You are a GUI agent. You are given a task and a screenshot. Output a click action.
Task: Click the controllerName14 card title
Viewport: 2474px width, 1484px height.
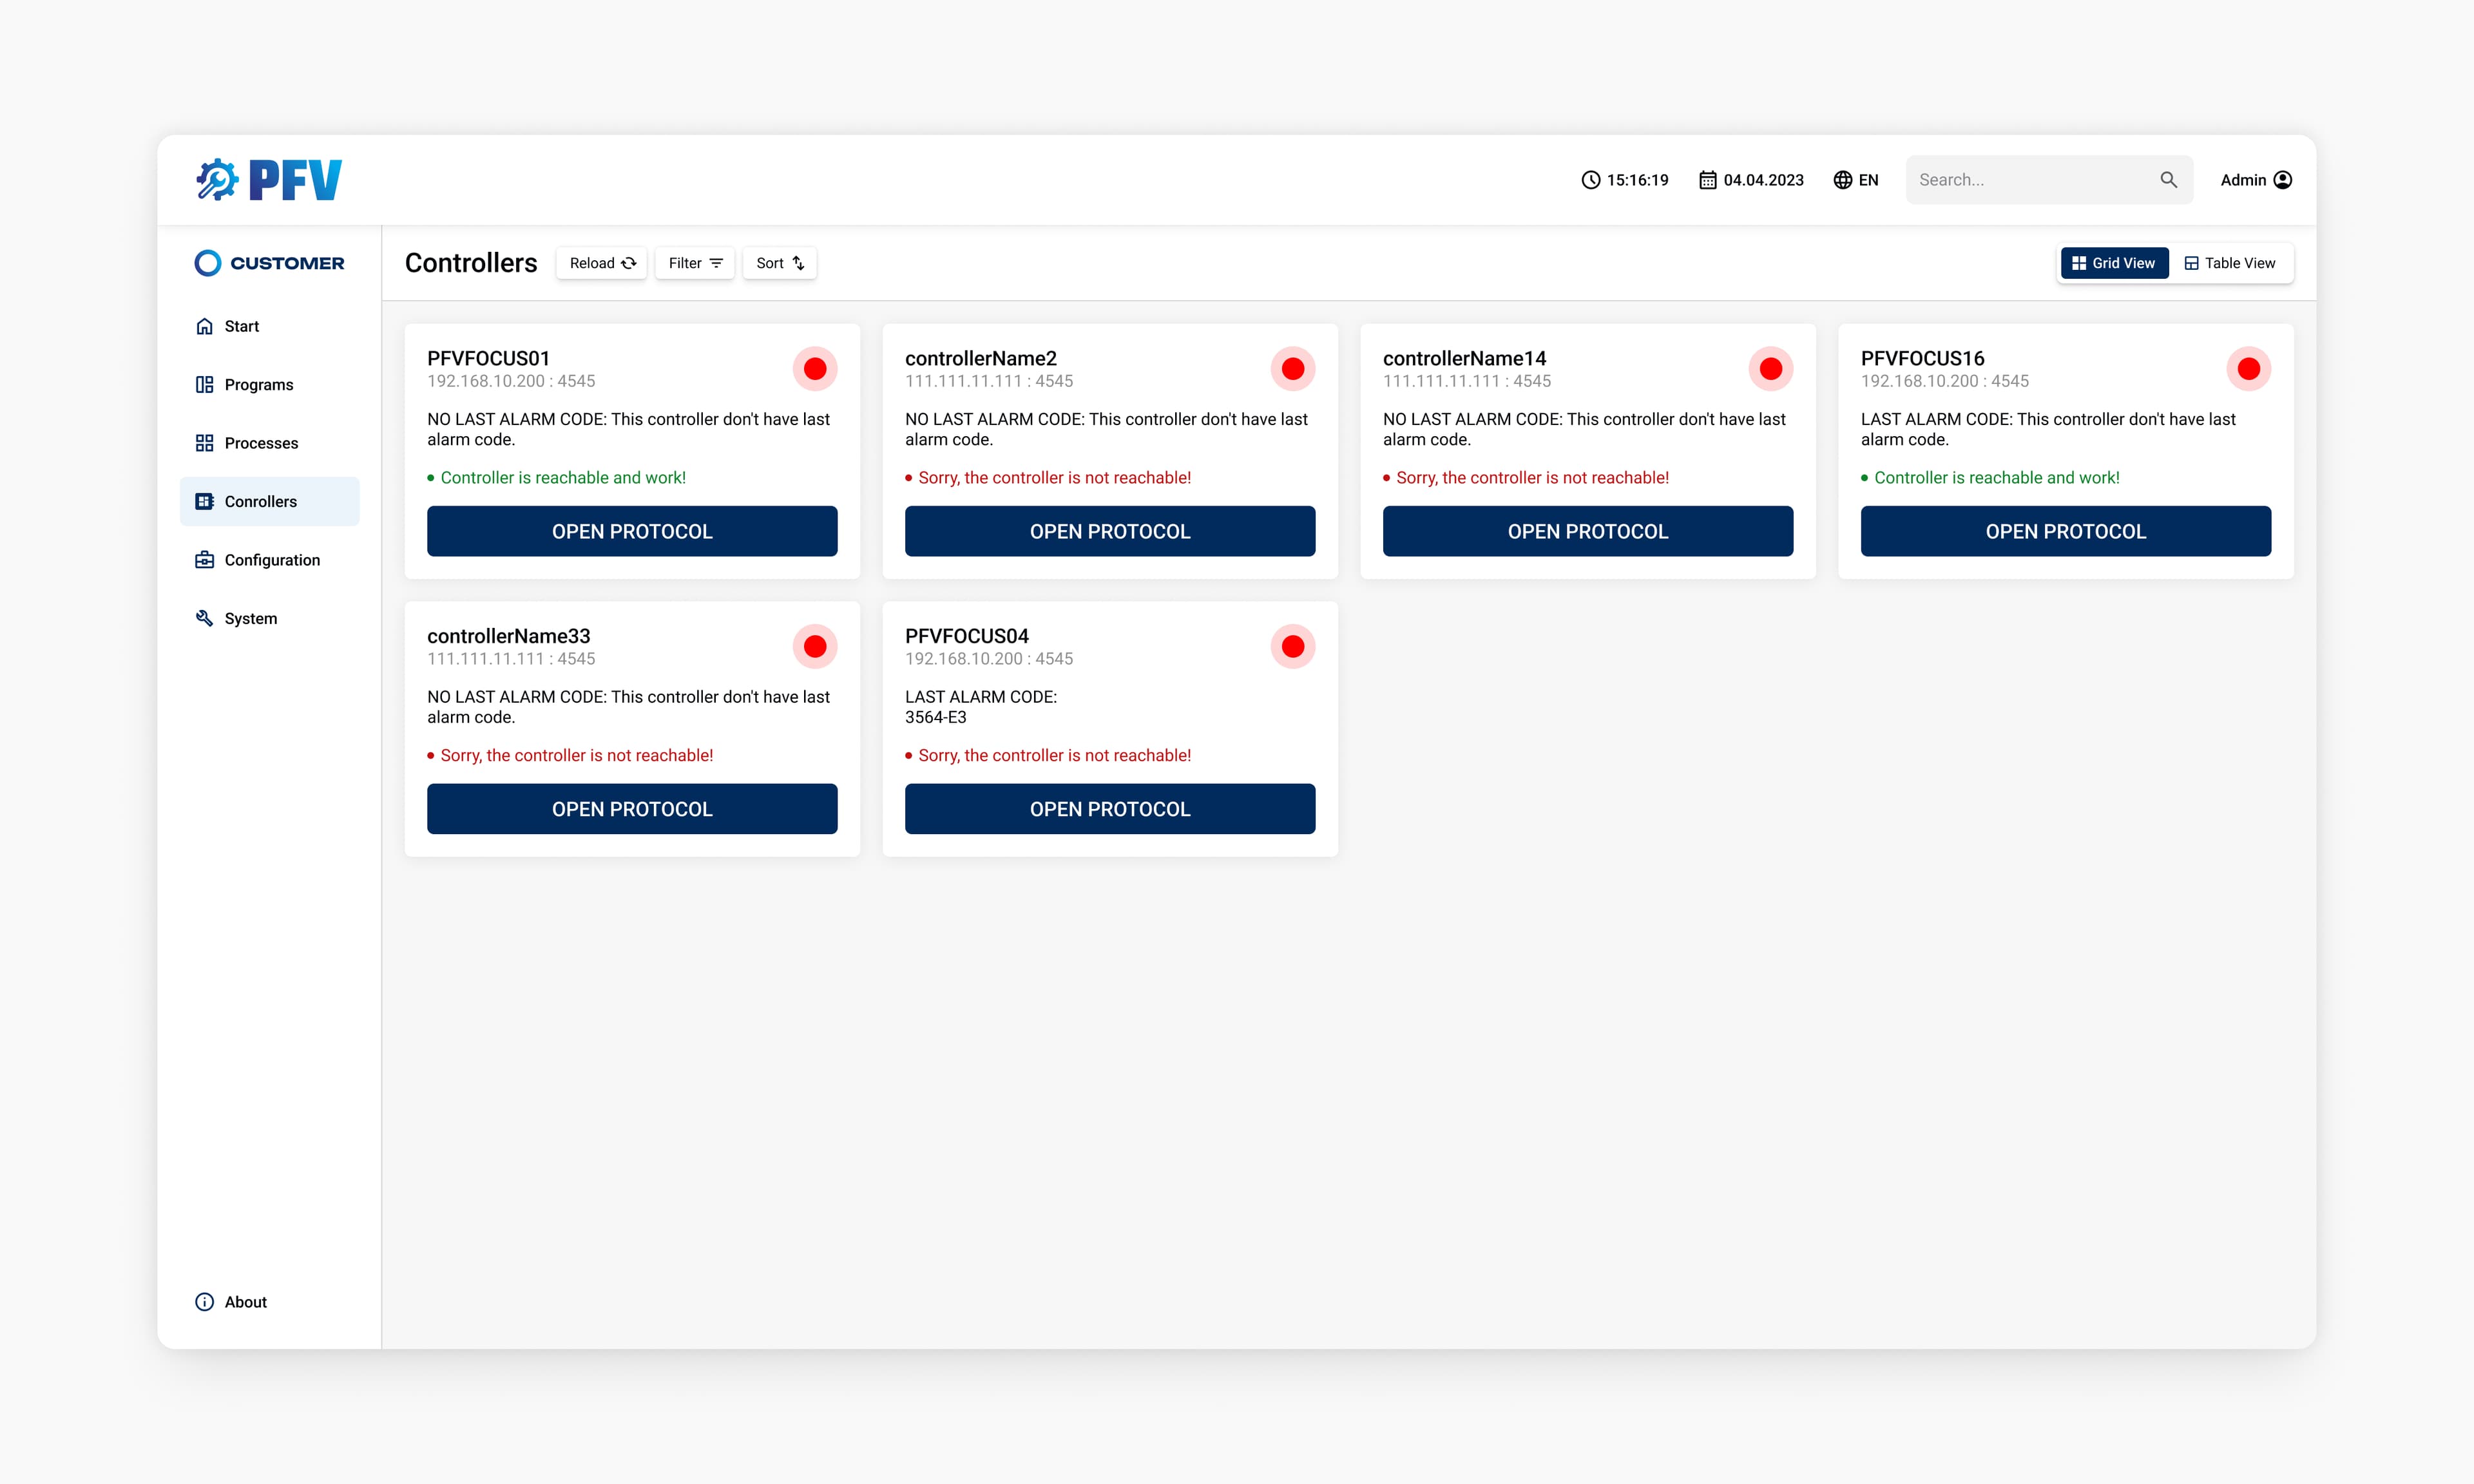(1465, 358)
